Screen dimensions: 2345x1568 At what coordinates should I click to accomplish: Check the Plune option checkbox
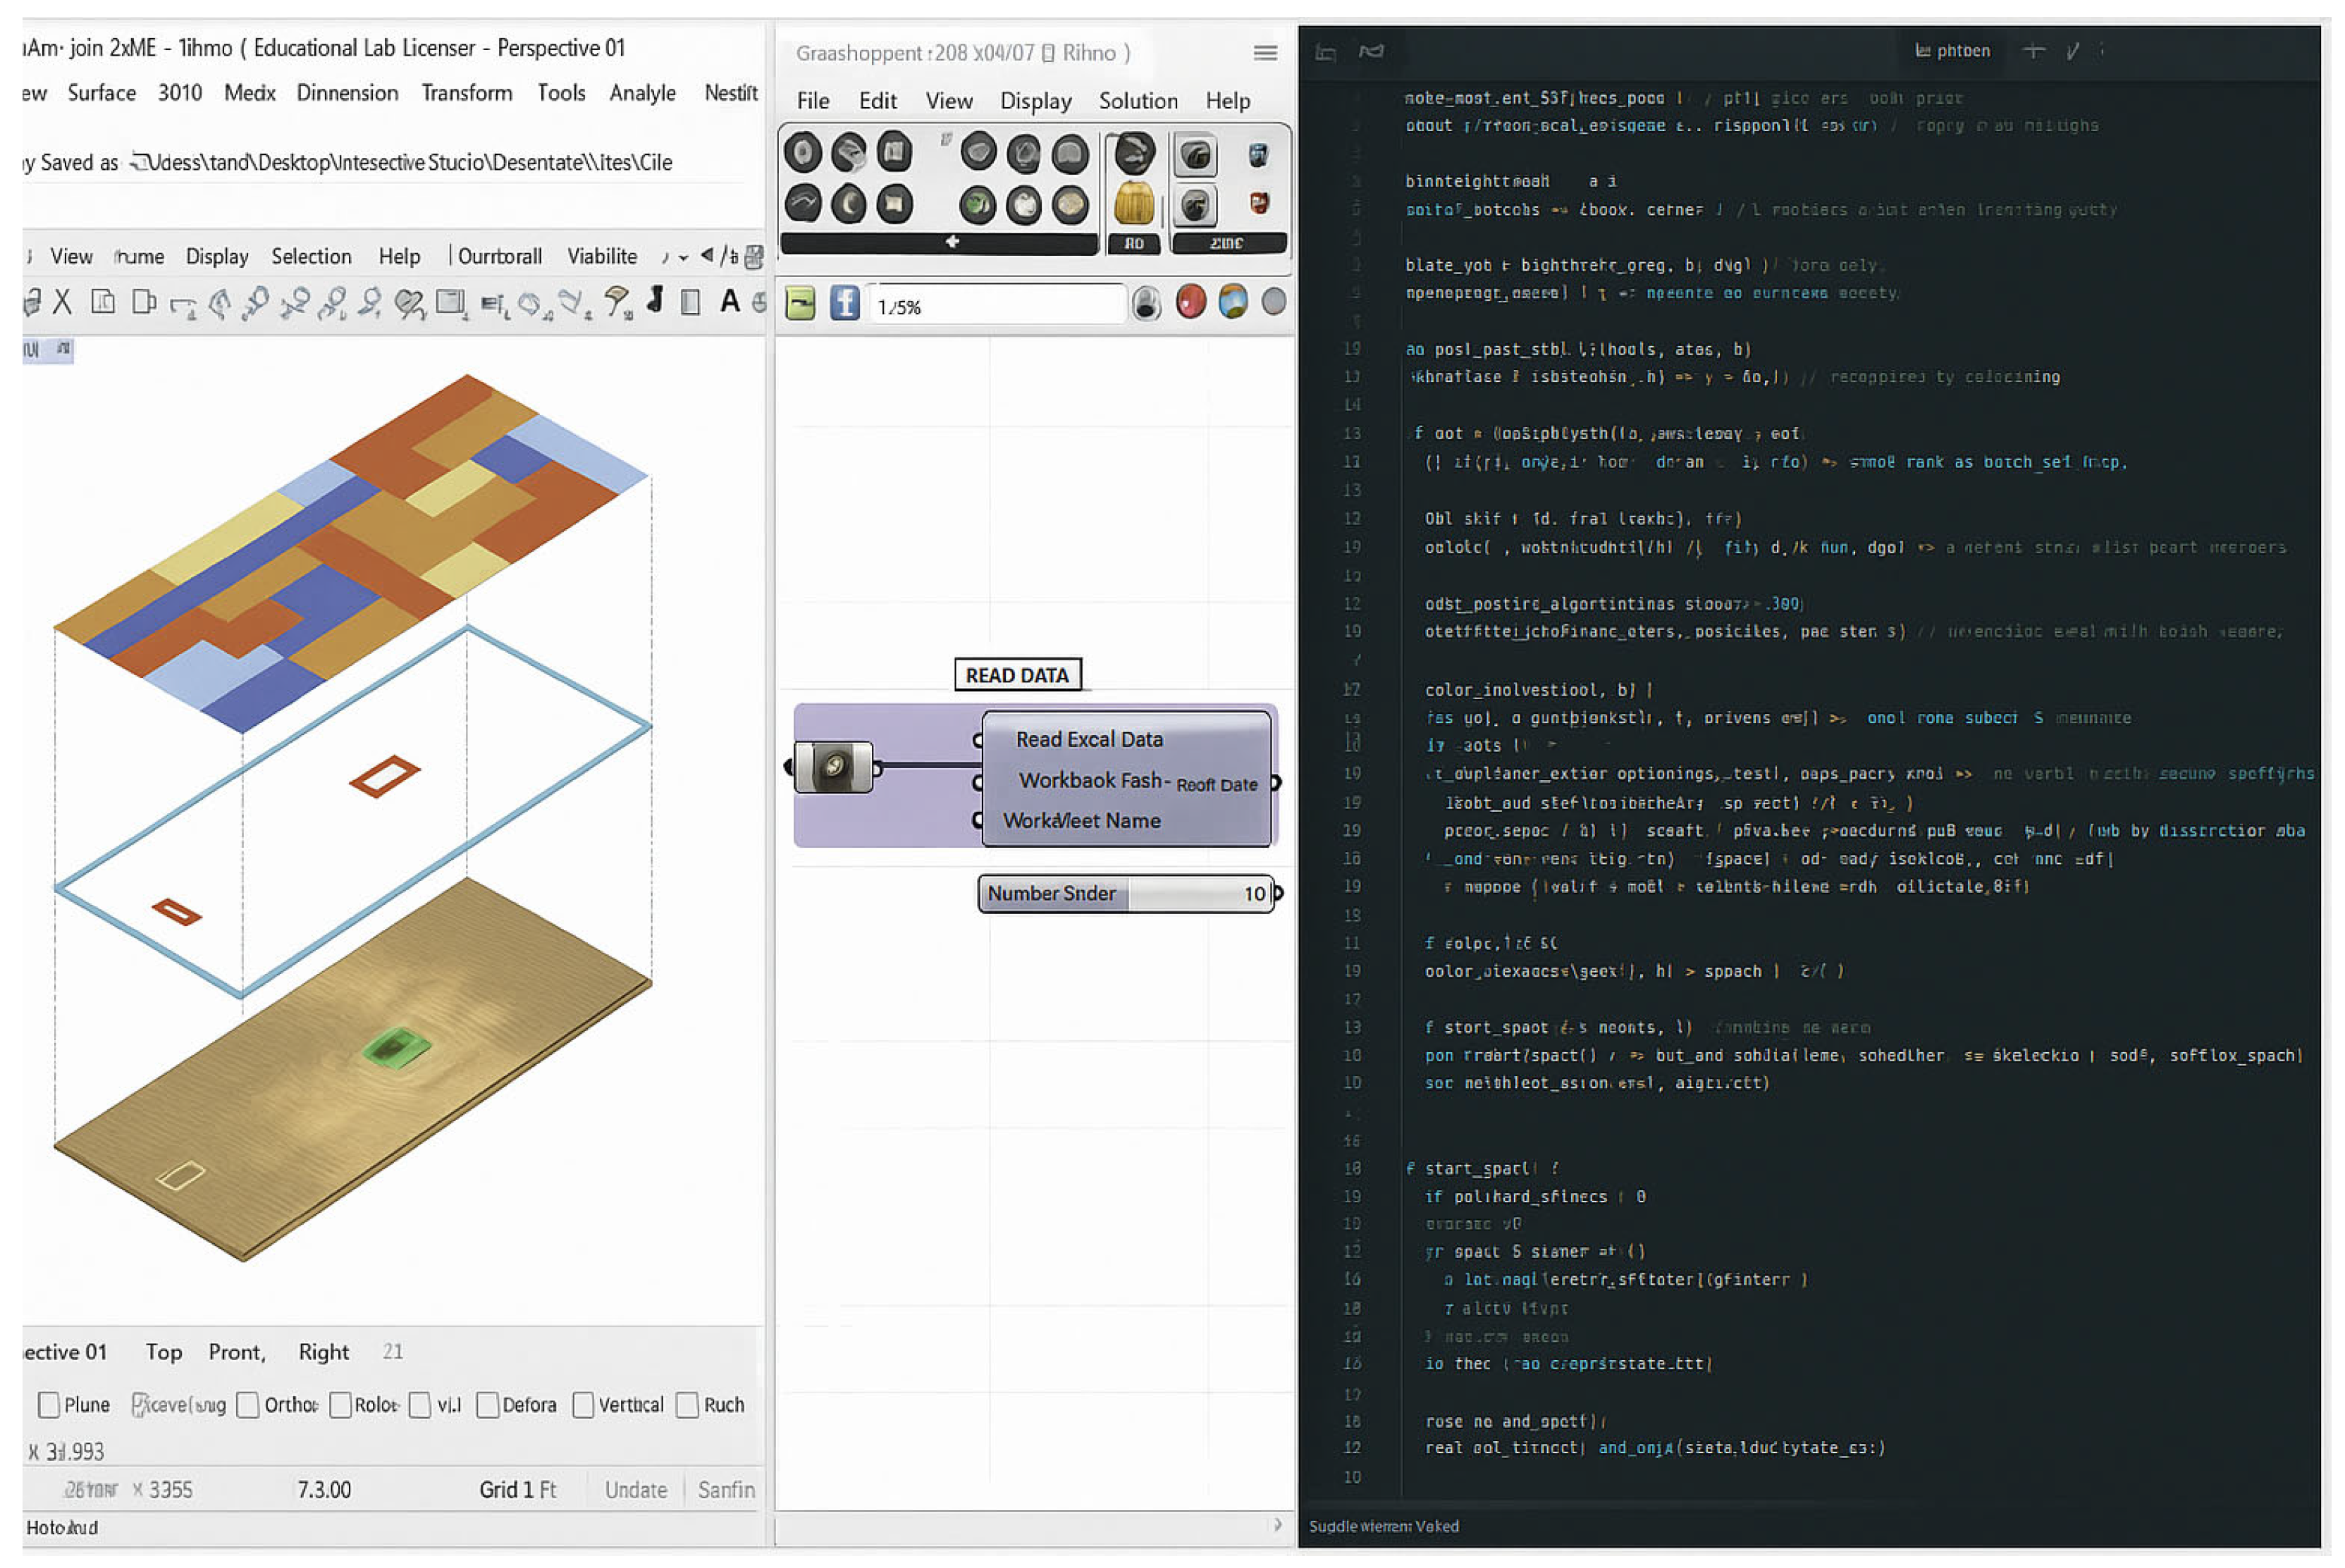pos(48,1405)
